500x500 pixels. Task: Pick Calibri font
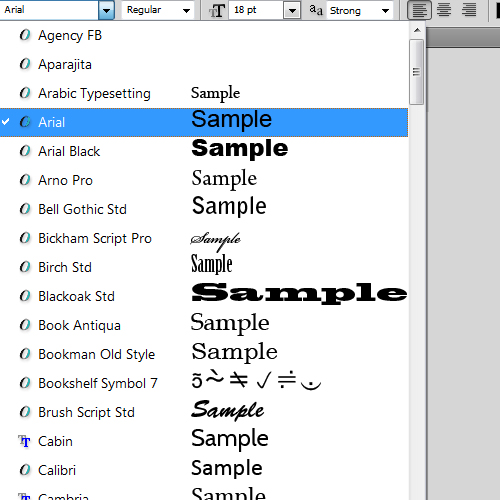[x=204, y=470]
